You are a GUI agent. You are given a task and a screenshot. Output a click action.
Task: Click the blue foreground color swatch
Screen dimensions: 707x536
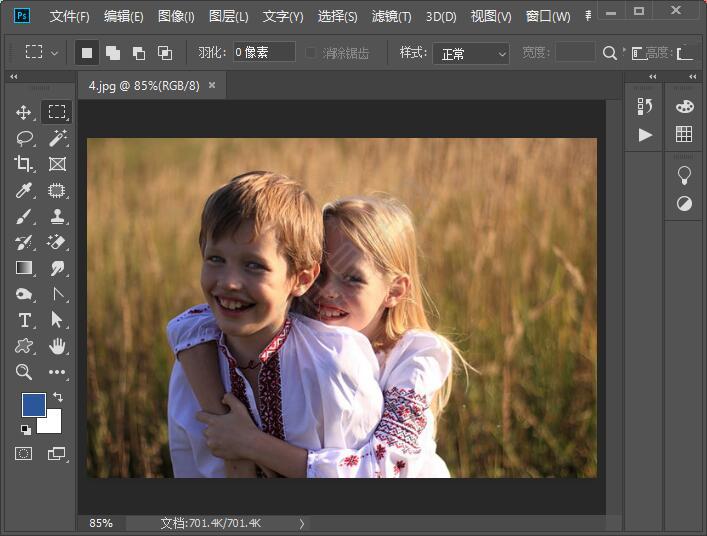tap(33, 405)
